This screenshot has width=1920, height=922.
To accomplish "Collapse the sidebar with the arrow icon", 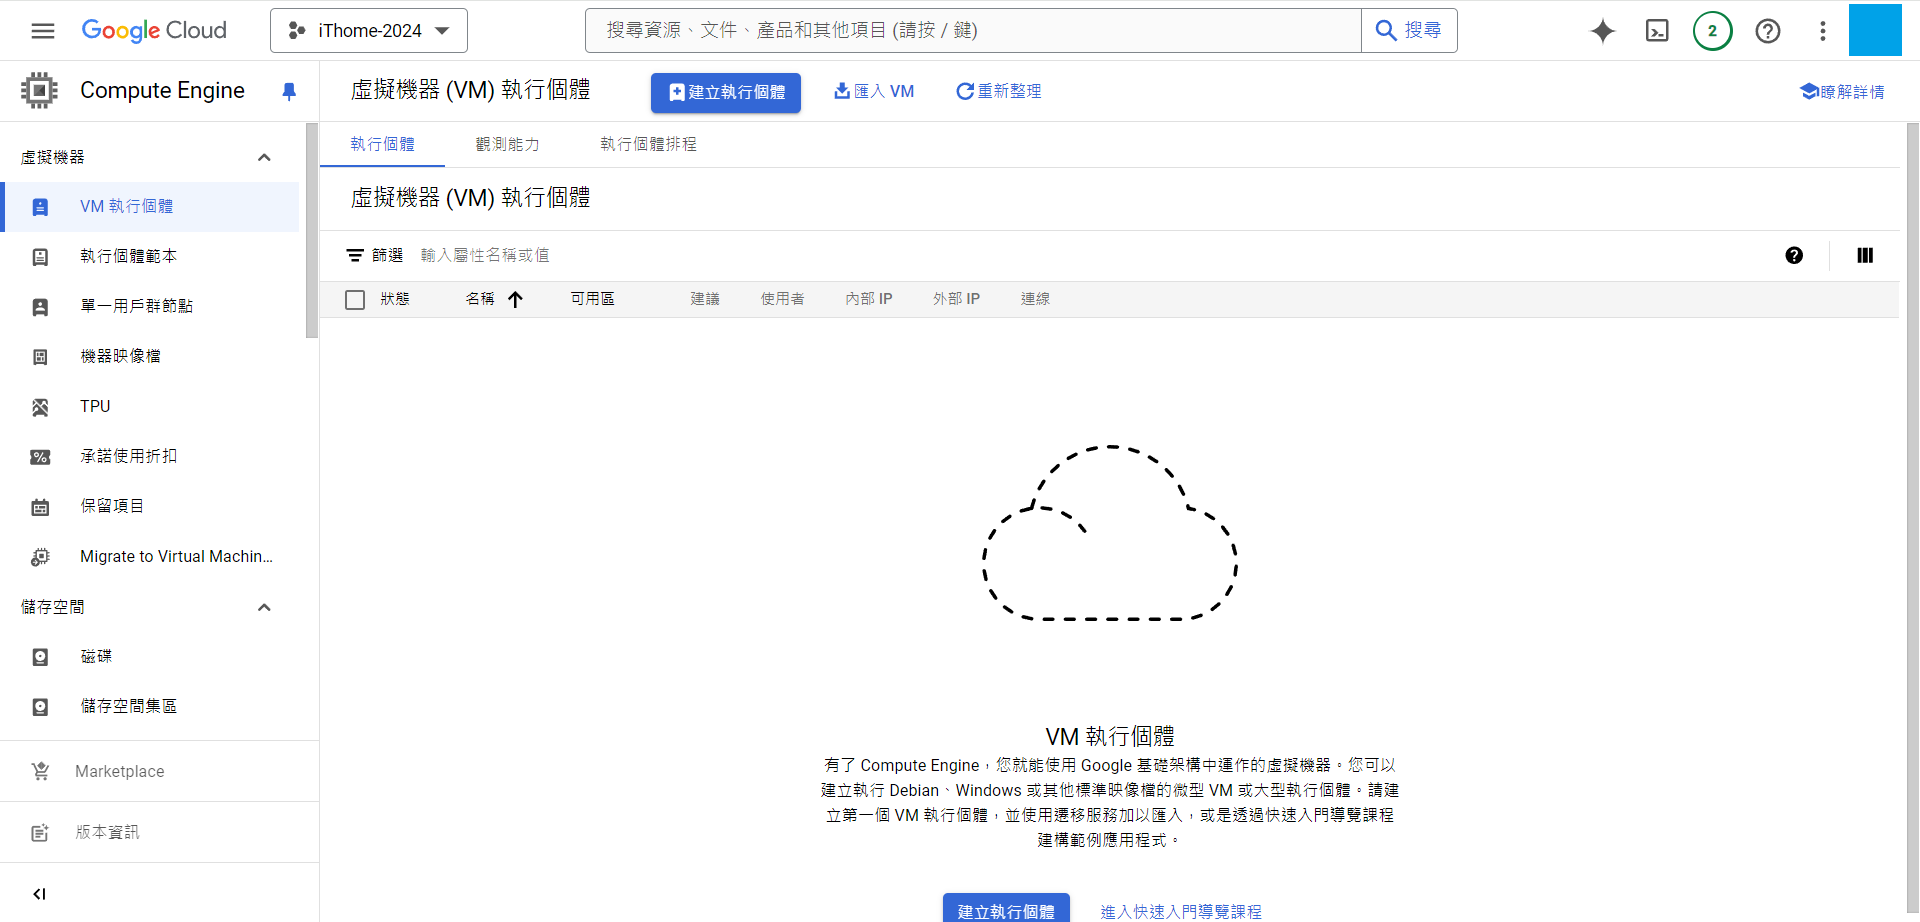I will 40,894.
